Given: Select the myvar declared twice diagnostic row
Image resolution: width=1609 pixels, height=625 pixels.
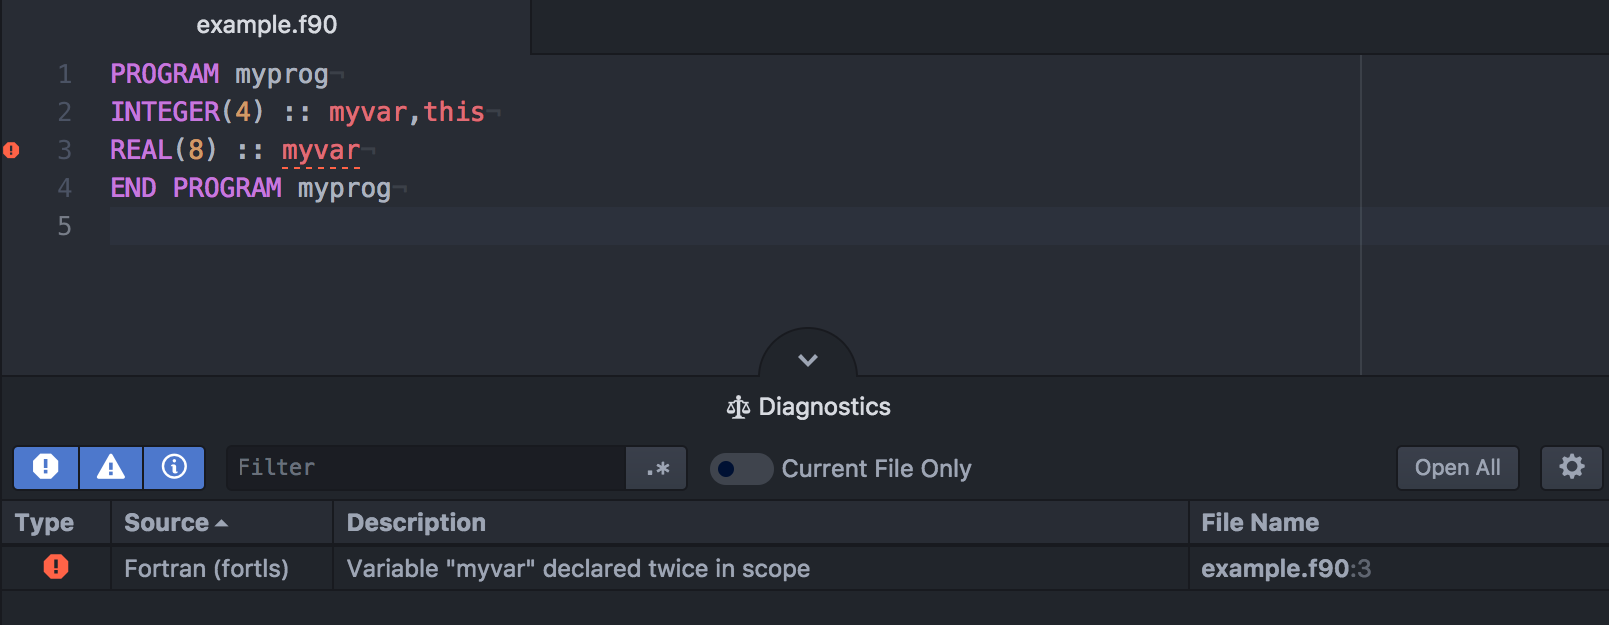Looking at the screenshot, I should [x=805, y=568].
